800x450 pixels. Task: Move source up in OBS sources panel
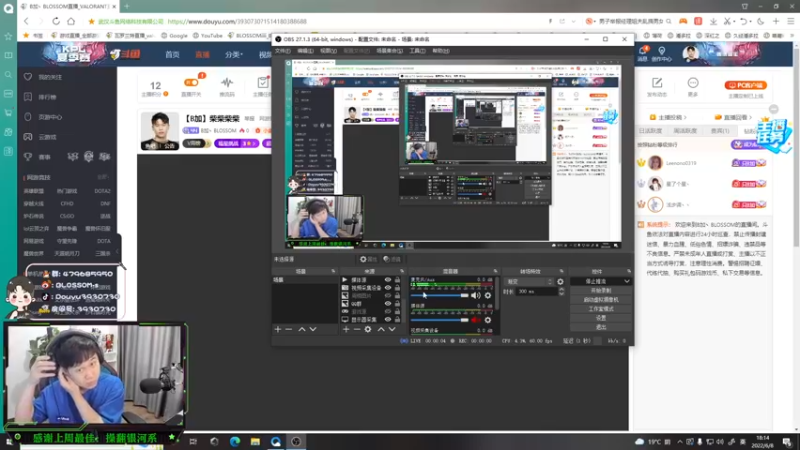pyautogui.click(x=381, y=330)
